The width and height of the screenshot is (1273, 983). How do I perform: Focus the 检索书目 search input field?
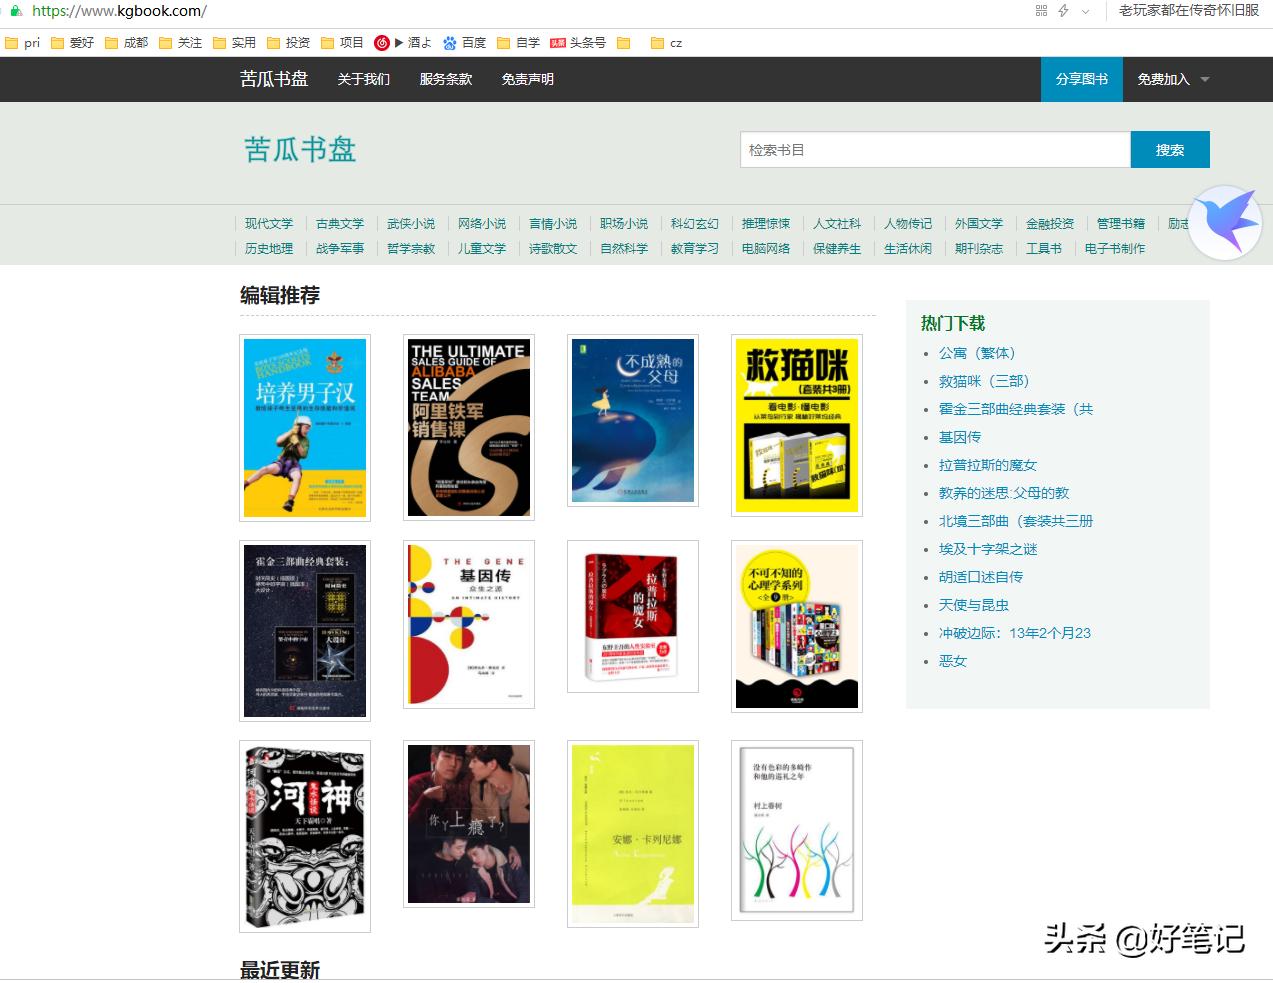pyautogui.click(x=934, y=150)
